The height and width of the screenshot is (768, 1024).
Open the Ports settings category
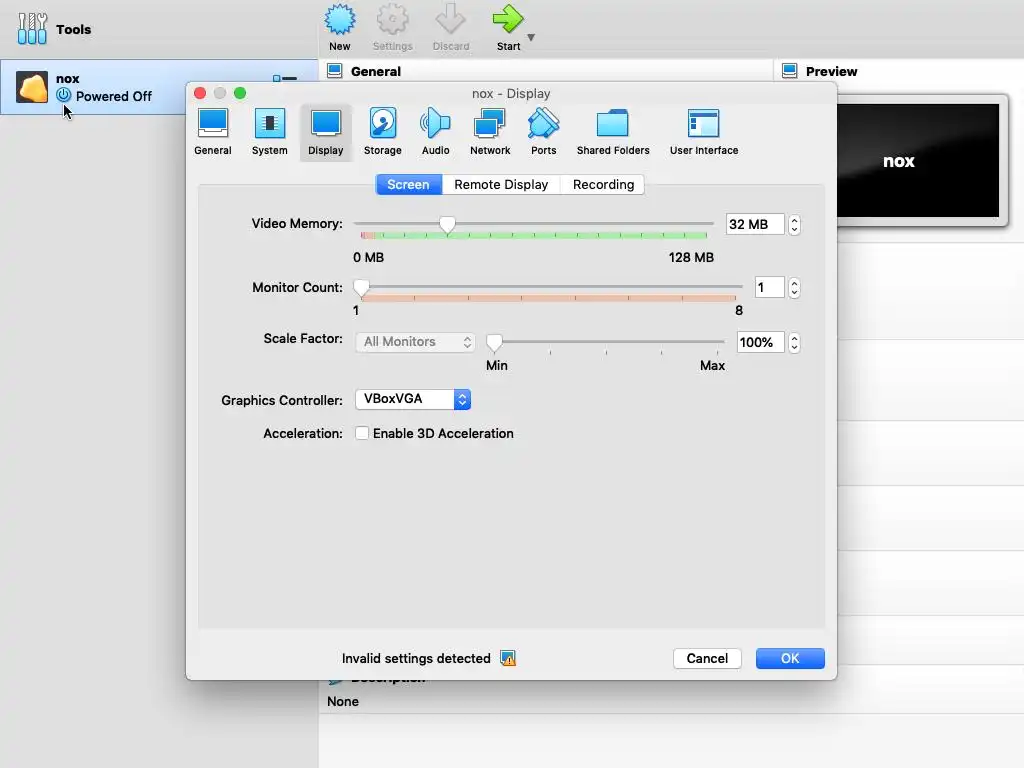pos(543,131)
